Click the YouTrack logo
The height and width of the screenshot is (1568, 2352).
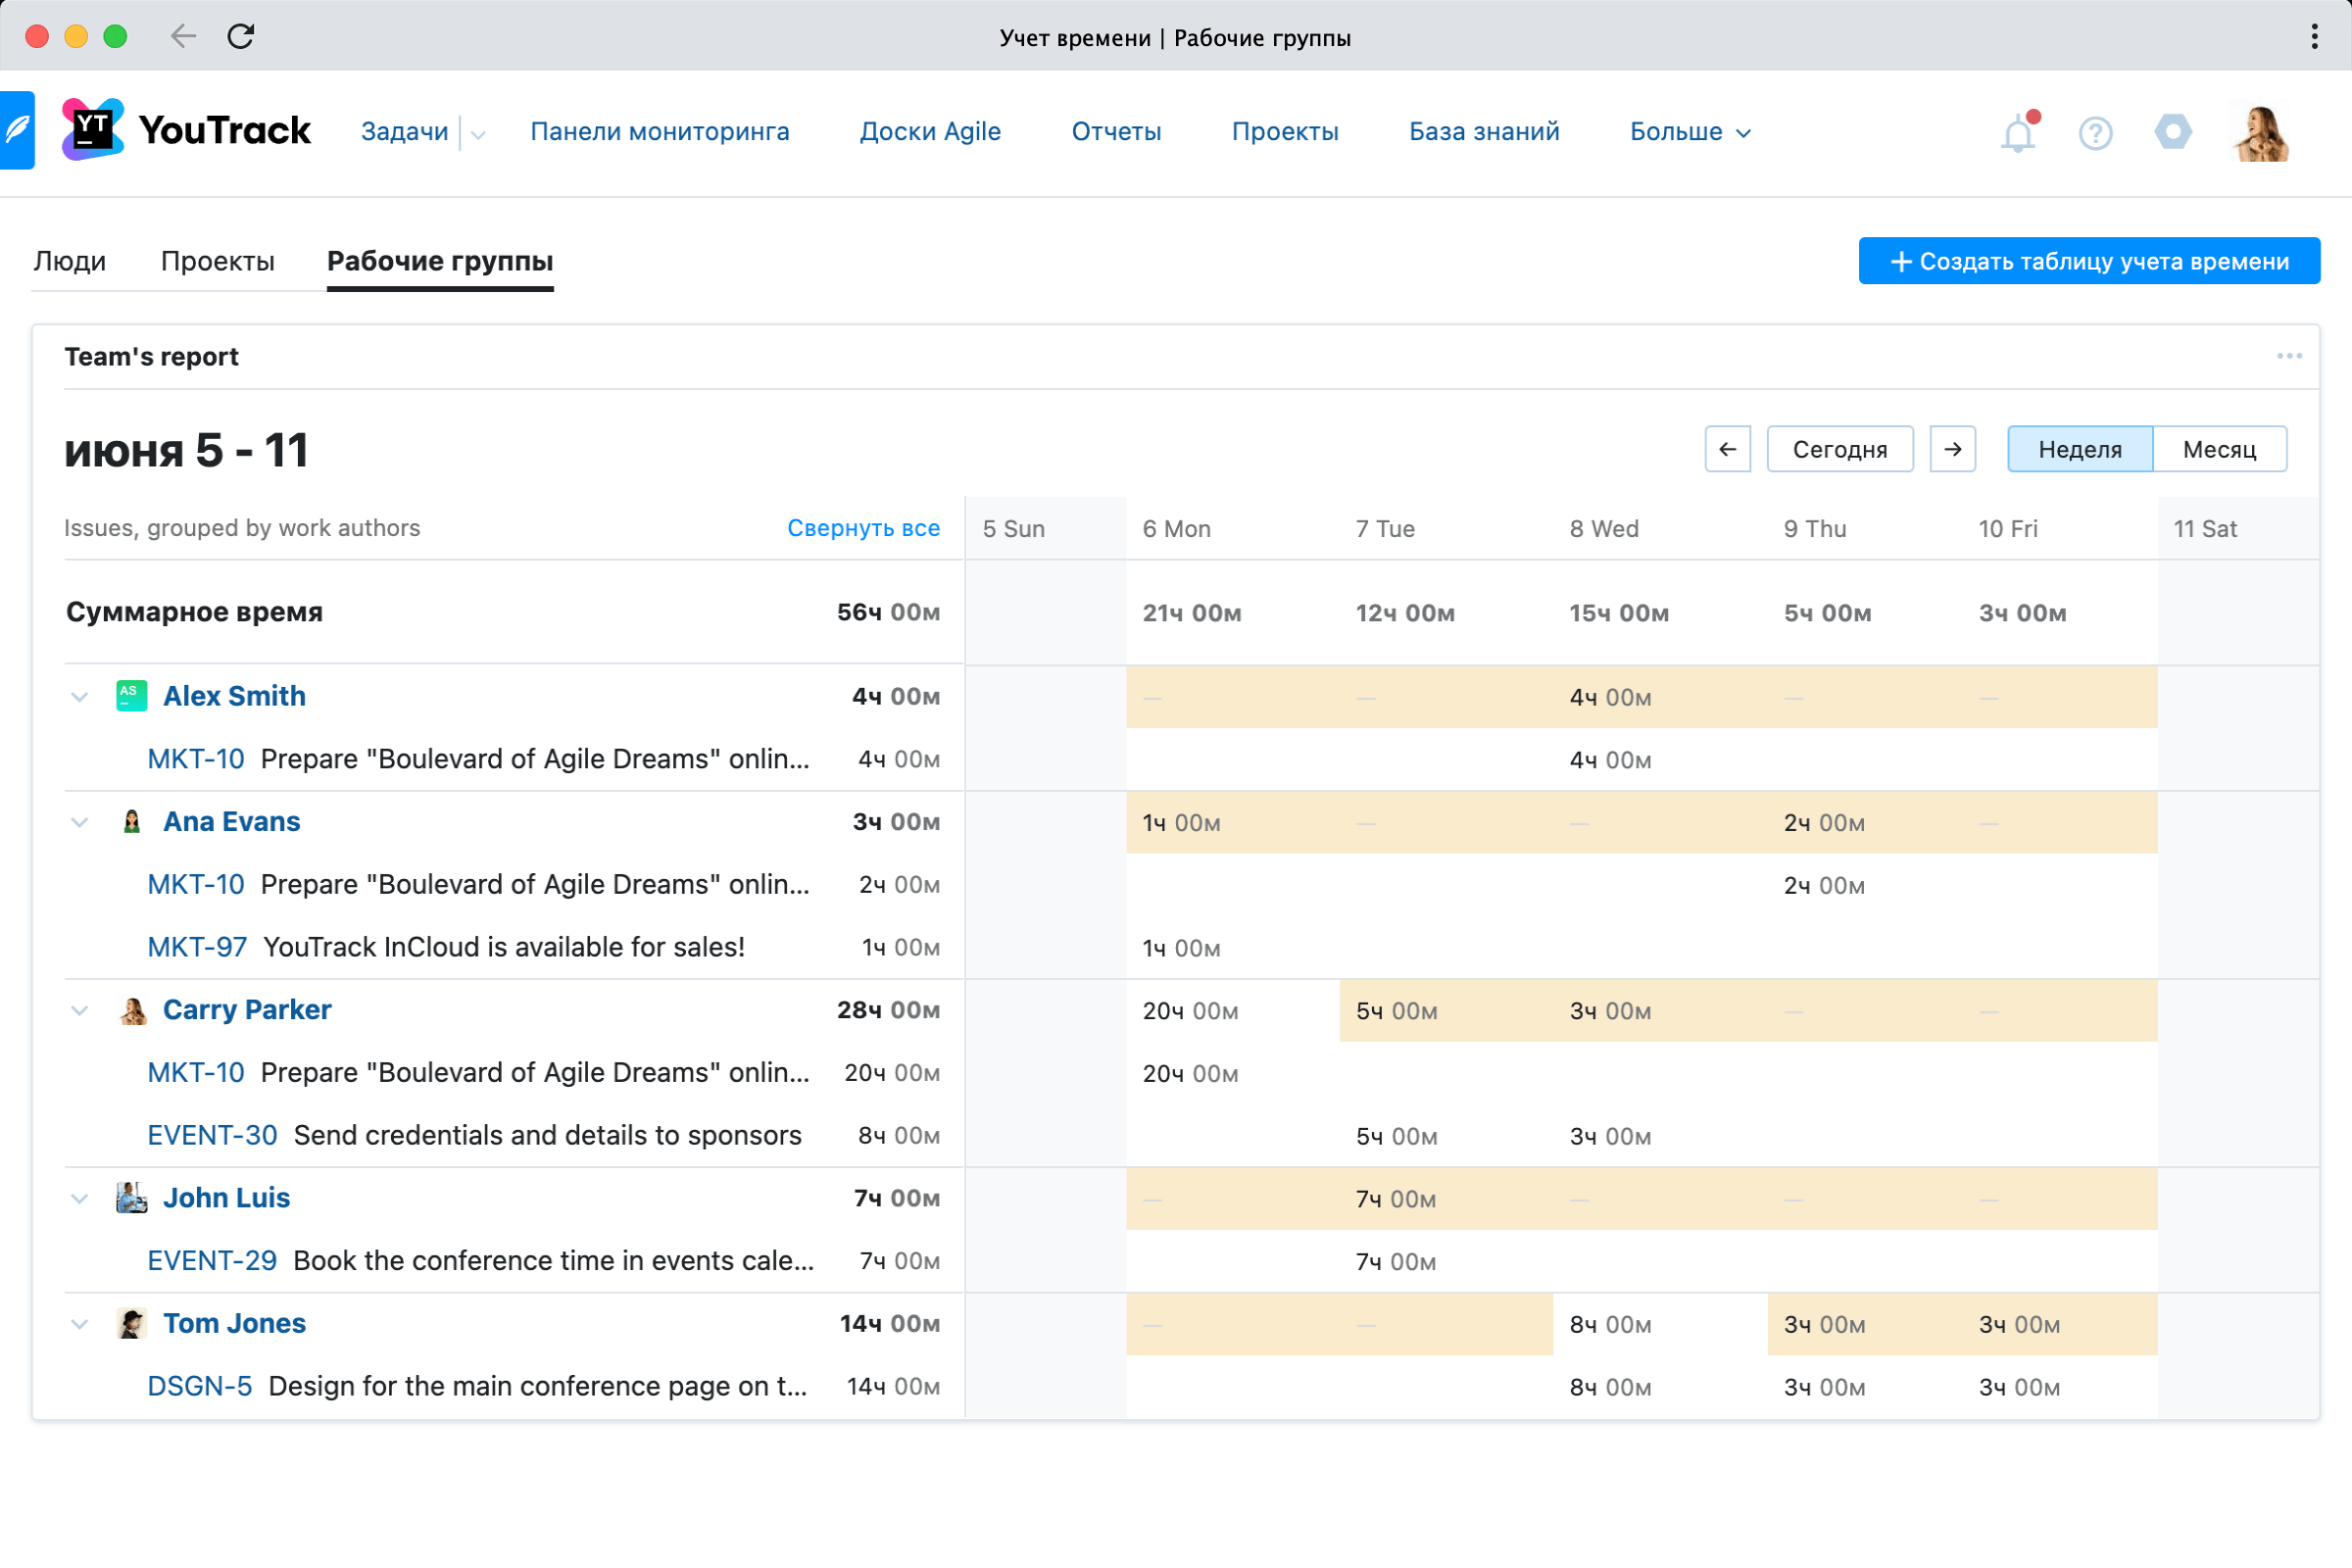pos(187,130)
